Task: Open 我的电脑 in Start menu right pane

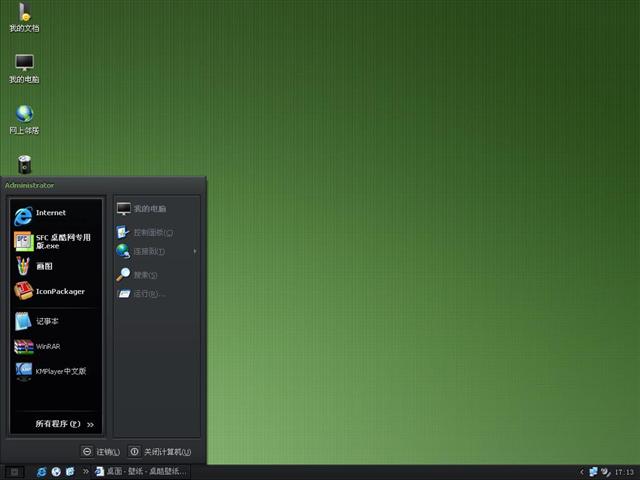Action: pyautogui.click(x=157, y=209)
